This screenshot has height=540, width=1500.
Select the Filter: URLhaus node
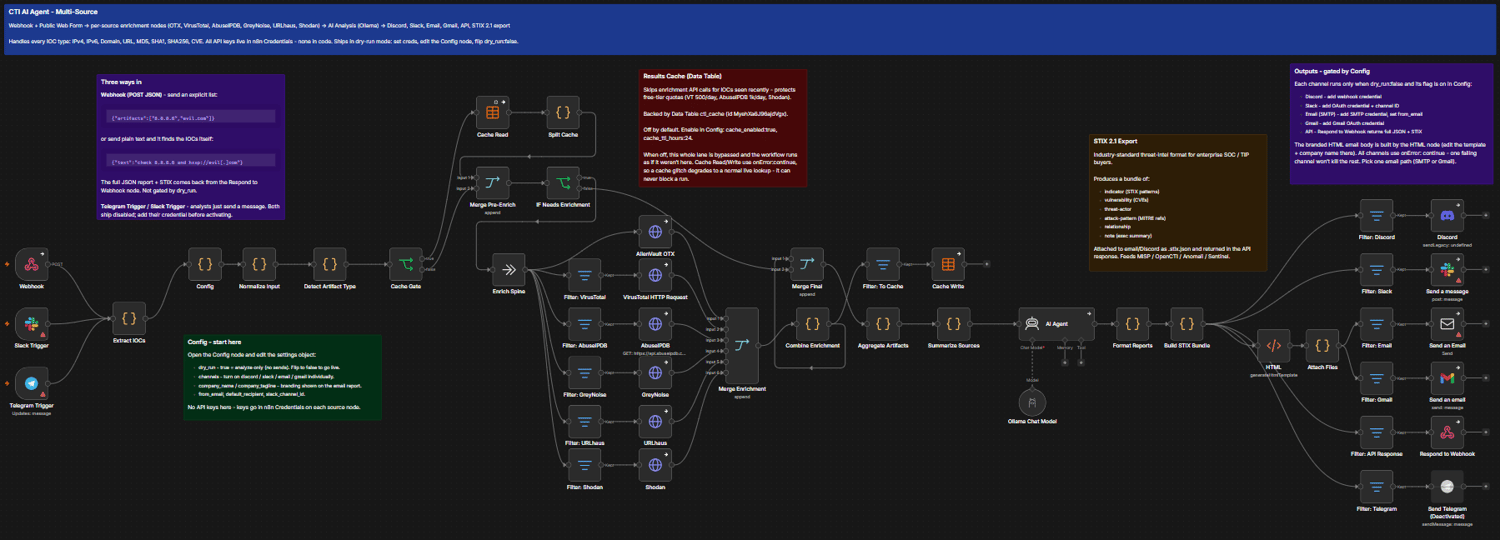pos(585,421)
